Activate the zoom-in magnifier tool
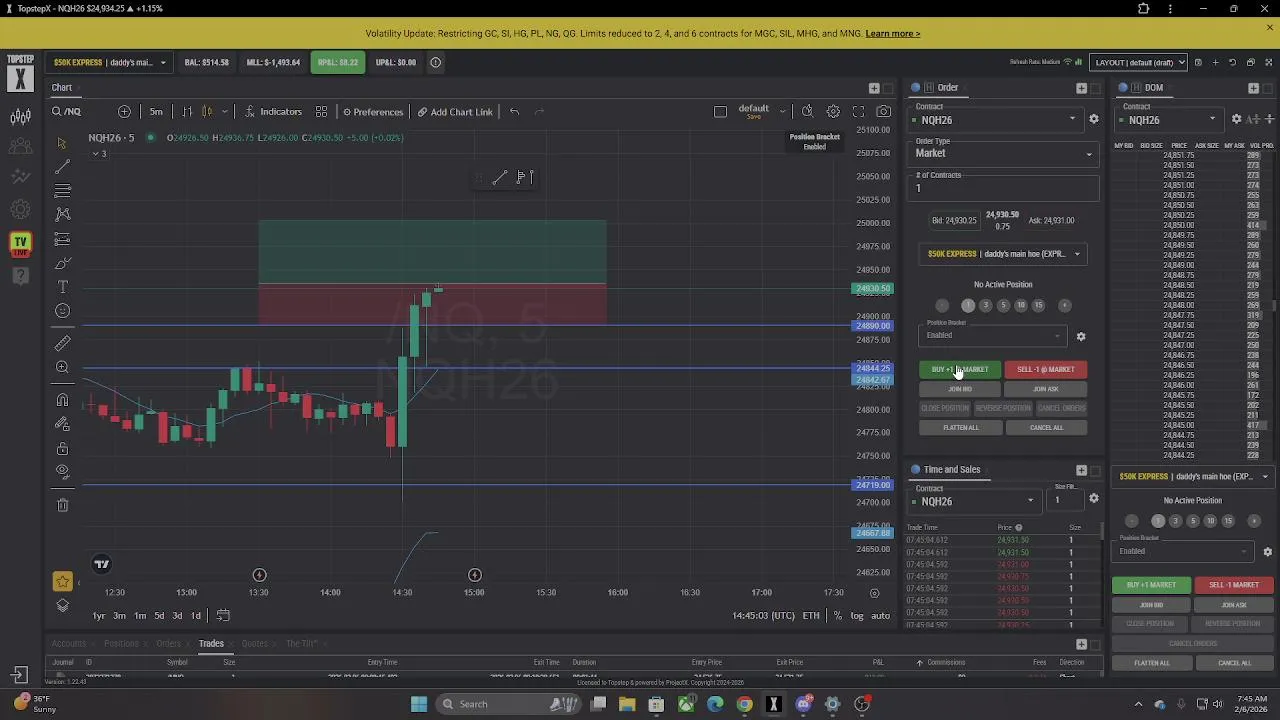 coord(62,367)
